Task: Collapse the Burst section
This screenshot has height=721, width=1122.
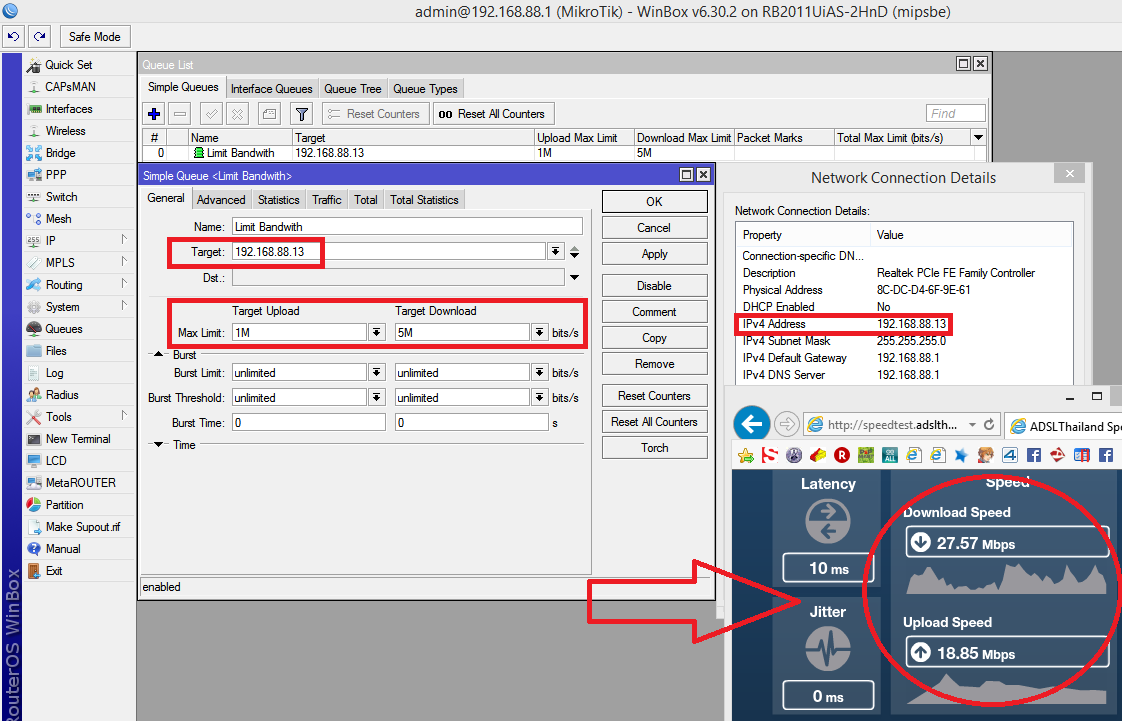Action: click(x=159, y=355)
